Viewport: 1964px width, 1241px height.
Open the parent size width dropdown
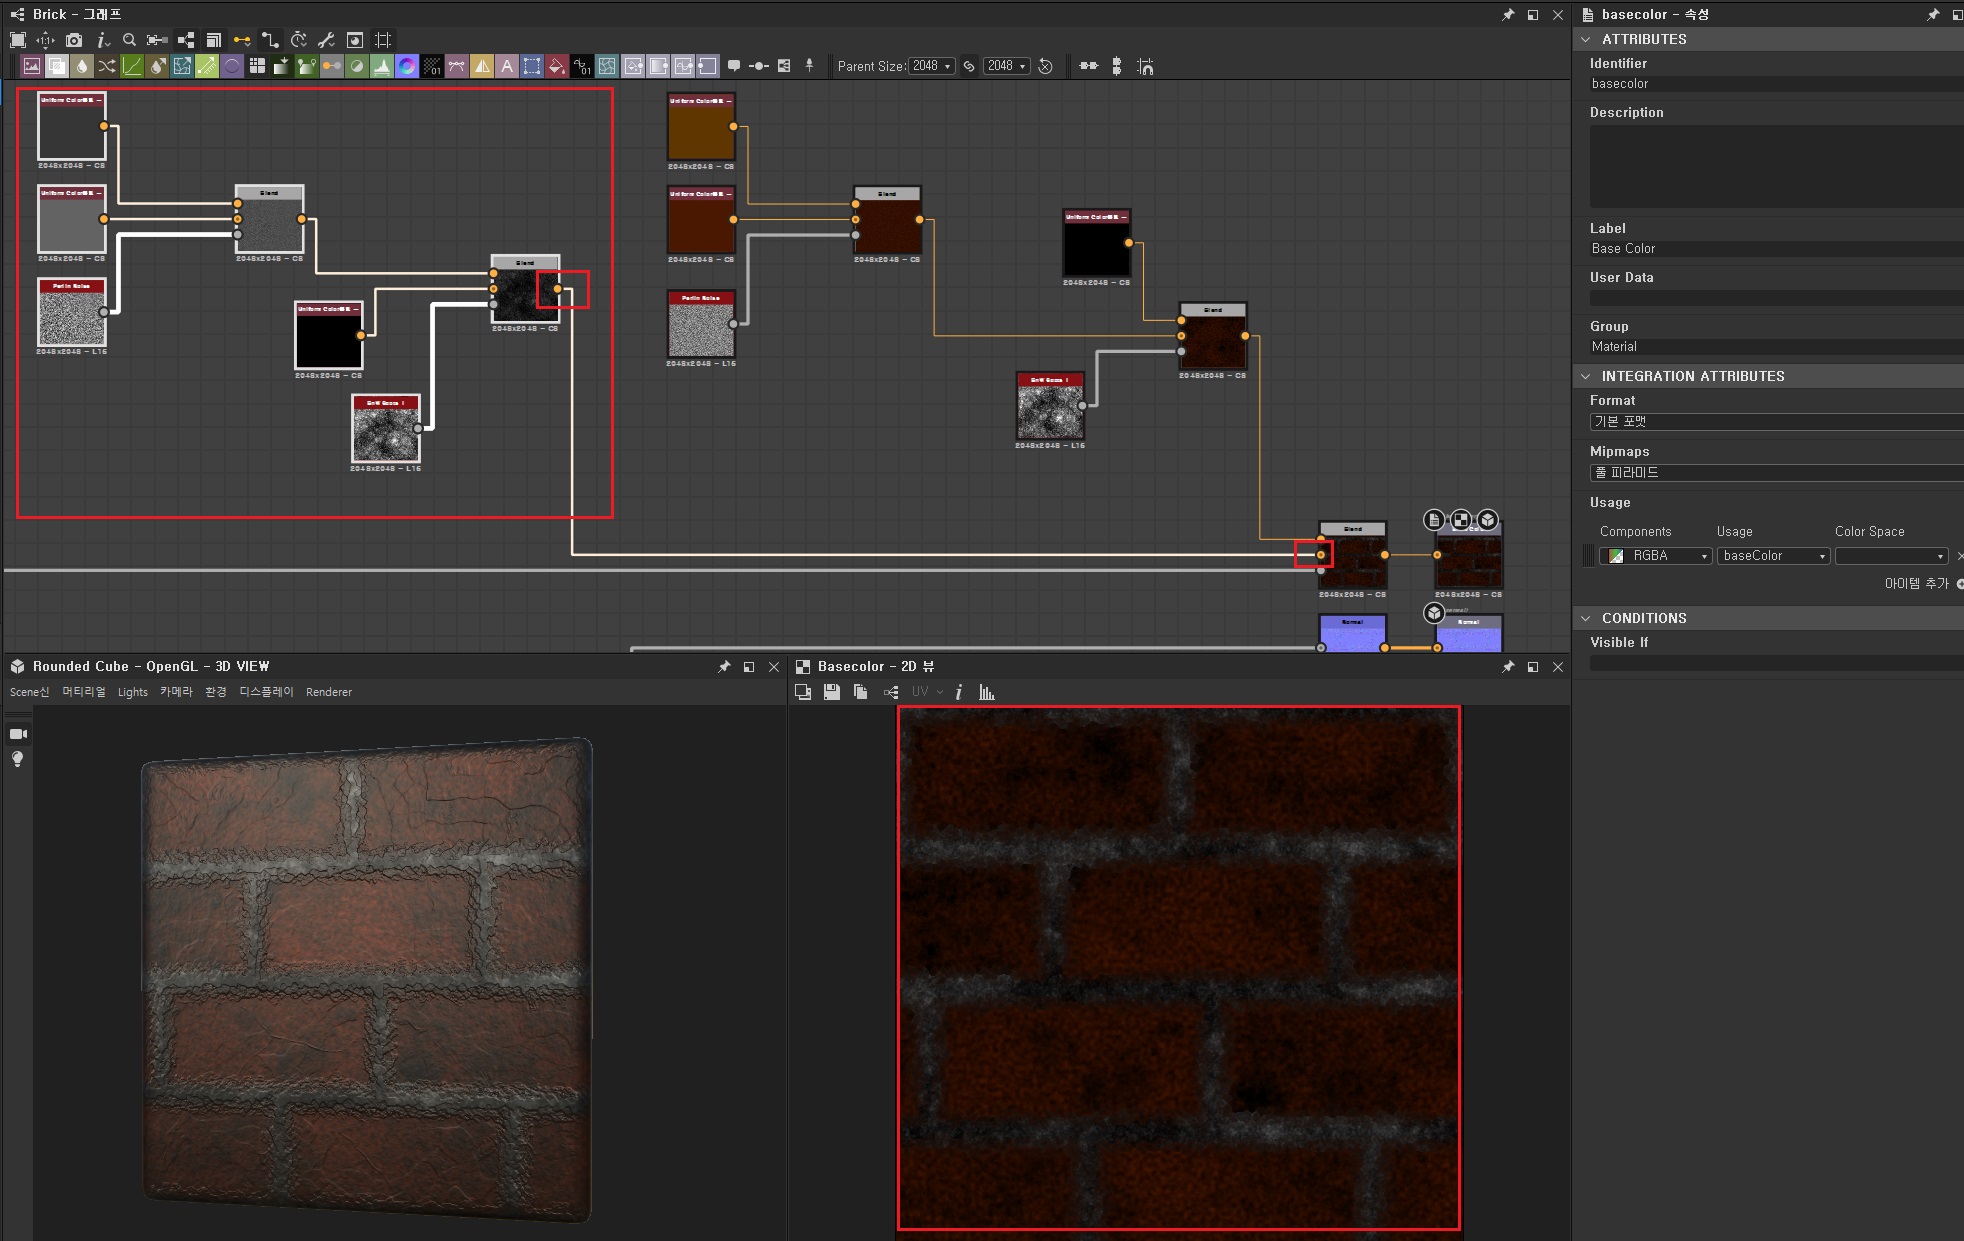click(932, 66)
